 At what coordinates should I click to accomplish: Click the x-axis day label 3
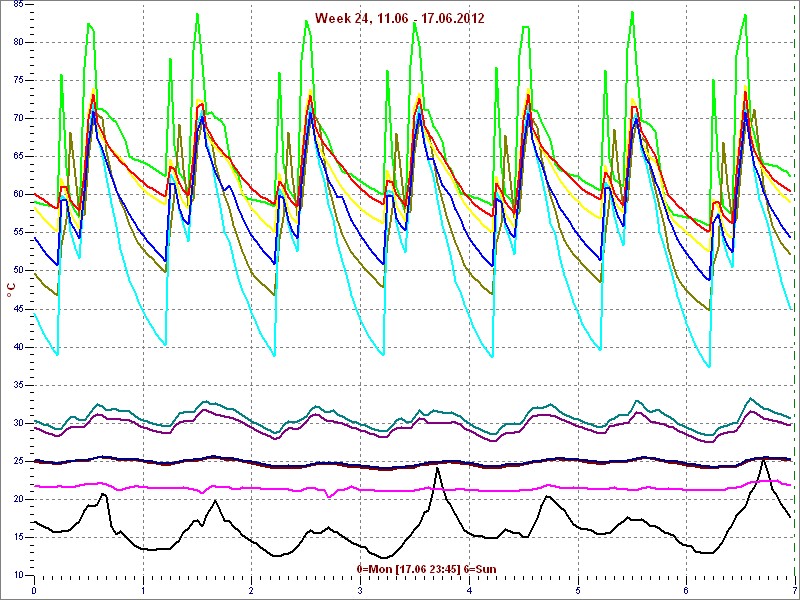361,591
